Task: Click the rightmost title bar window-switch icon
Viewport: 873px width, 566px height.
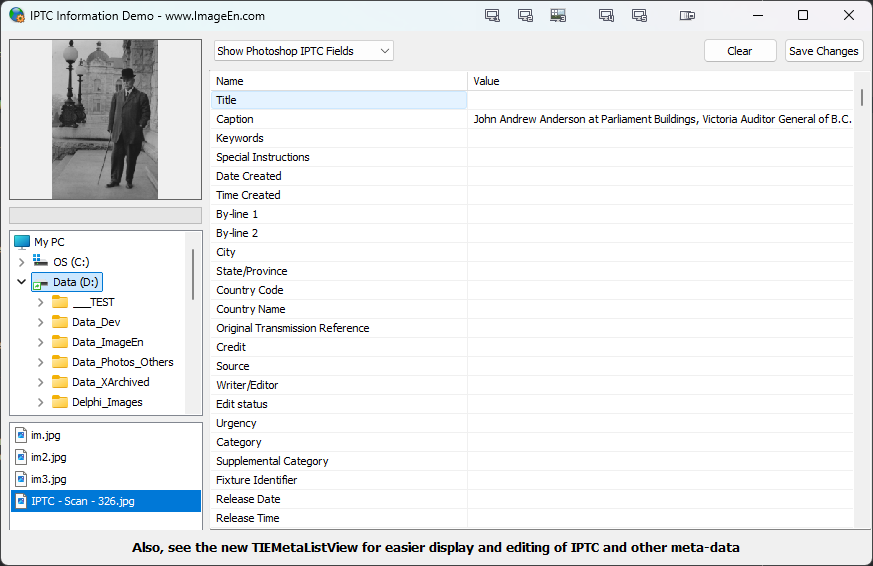Action: click(687, 15)
